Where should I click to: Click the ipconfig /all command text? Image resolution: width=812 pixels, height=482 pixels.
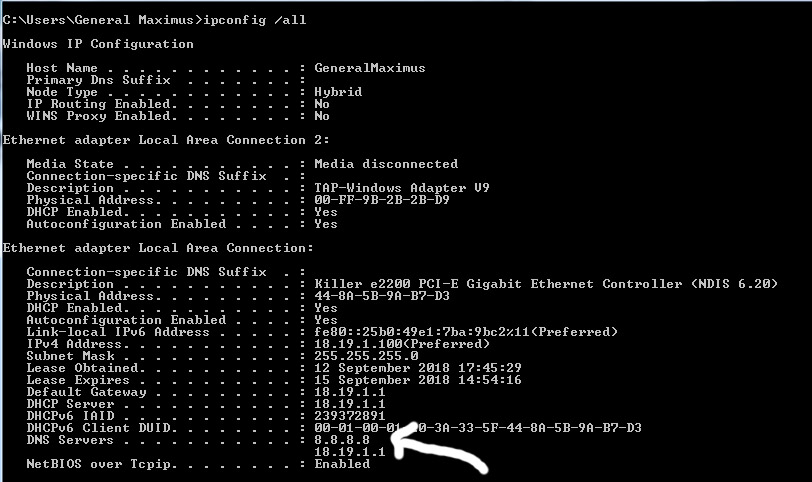254,20
